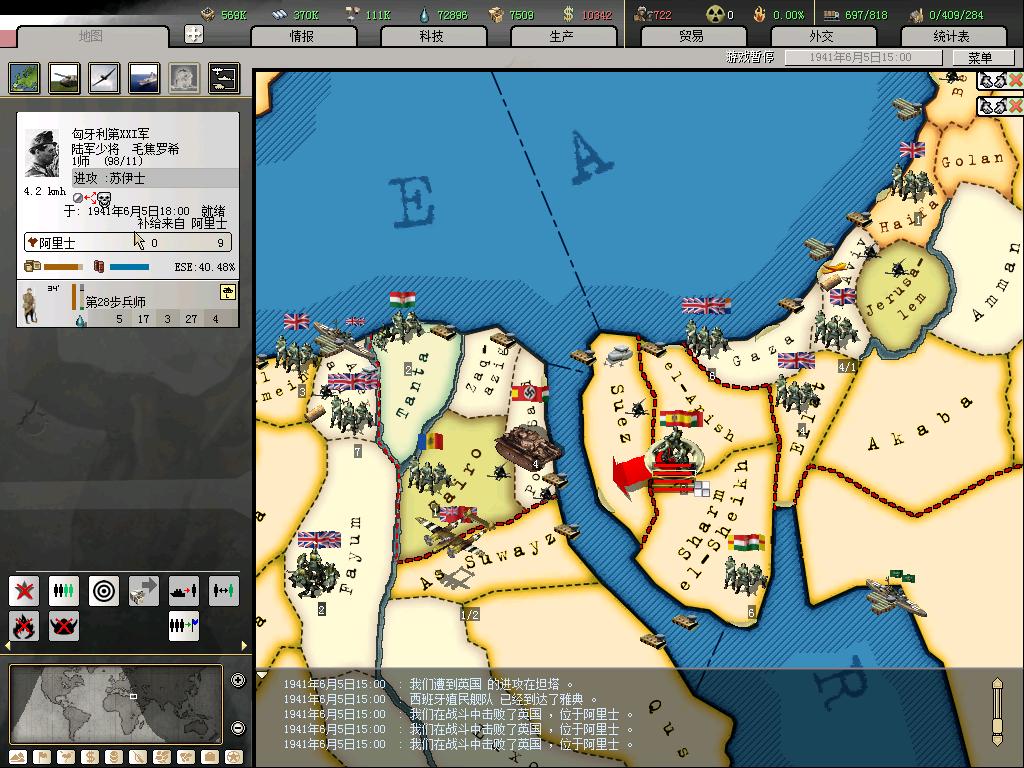Image resolution: width=1024 pixels, height=768 pixels.
Task: Click the reorganize divisions soldiers icon
Action: (x=64, y=591)
